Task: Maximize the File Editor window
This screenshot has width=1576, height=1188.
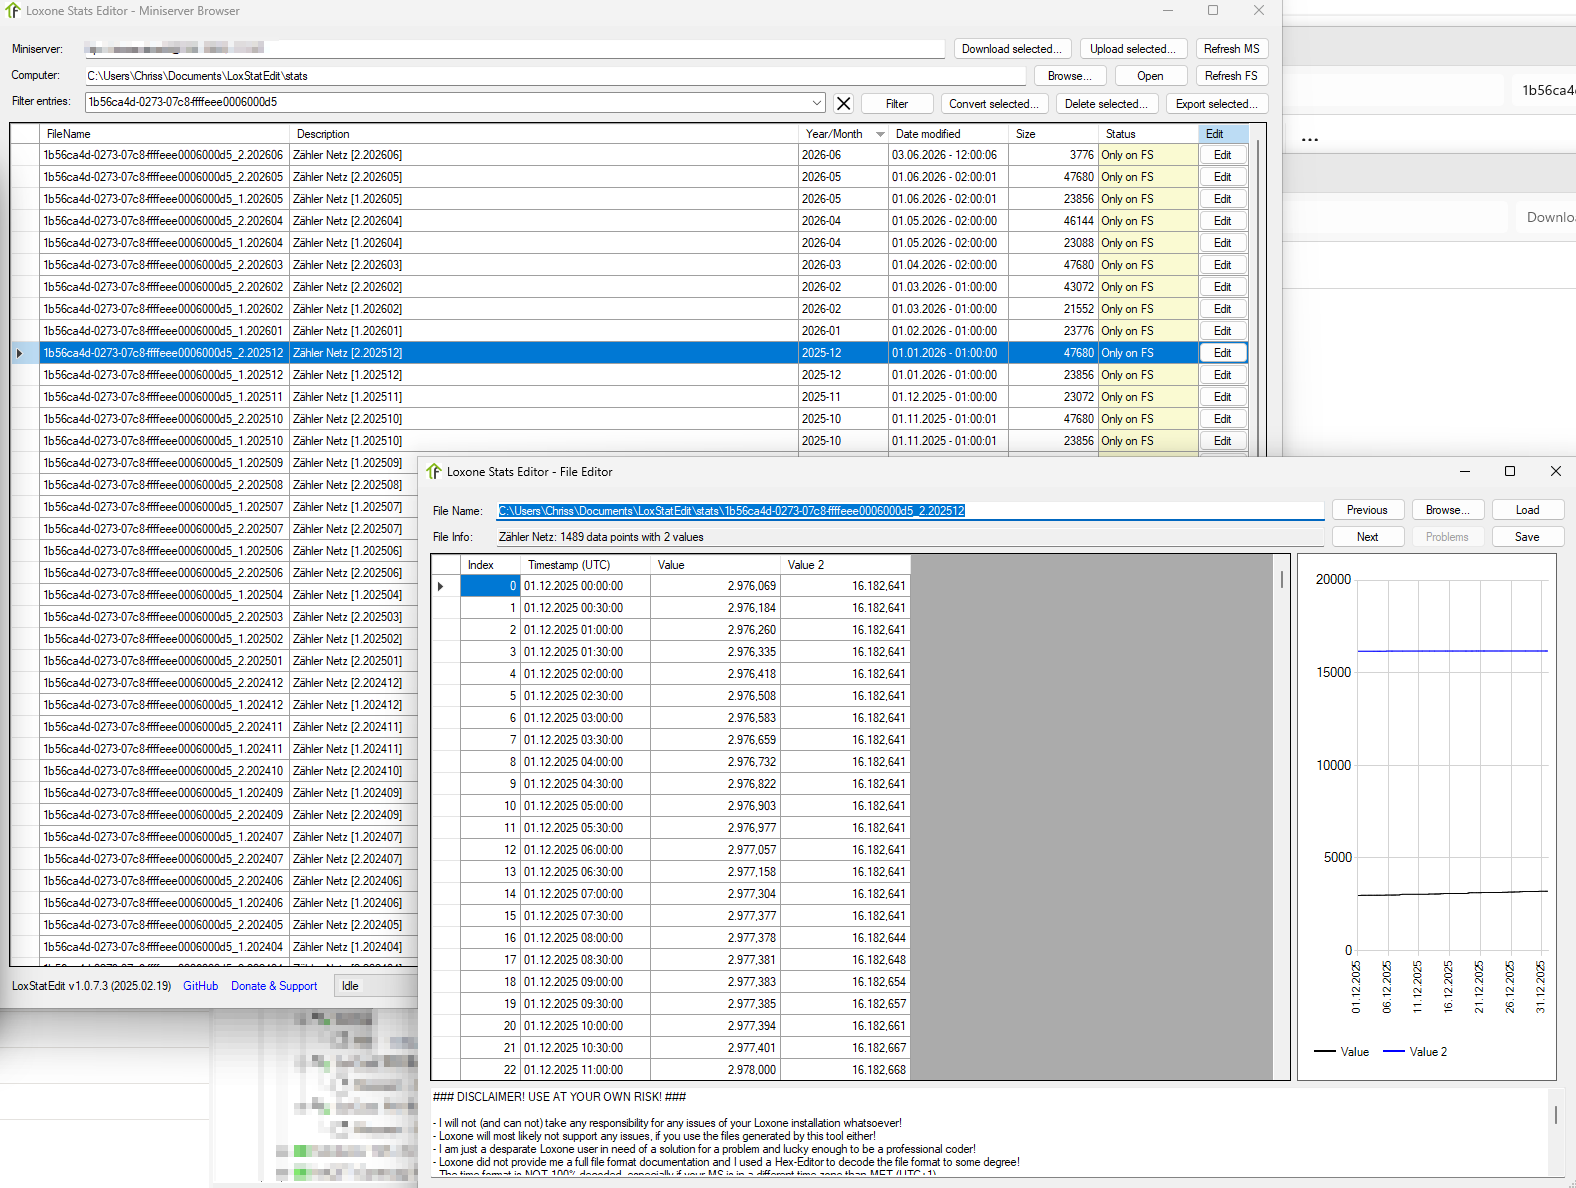Action: (1510, 471)
